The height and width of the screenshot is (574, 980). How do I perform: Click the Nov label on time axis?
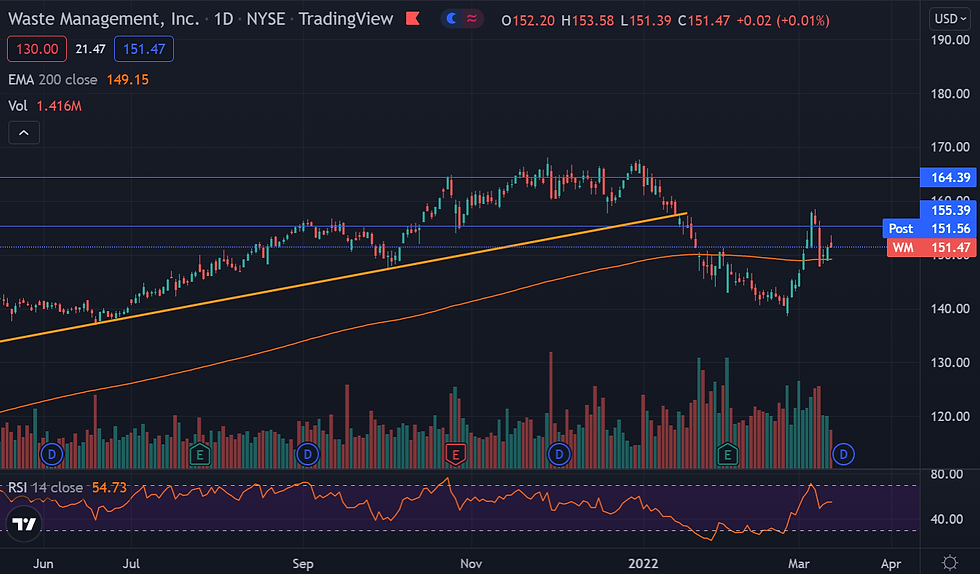[471, 563]
